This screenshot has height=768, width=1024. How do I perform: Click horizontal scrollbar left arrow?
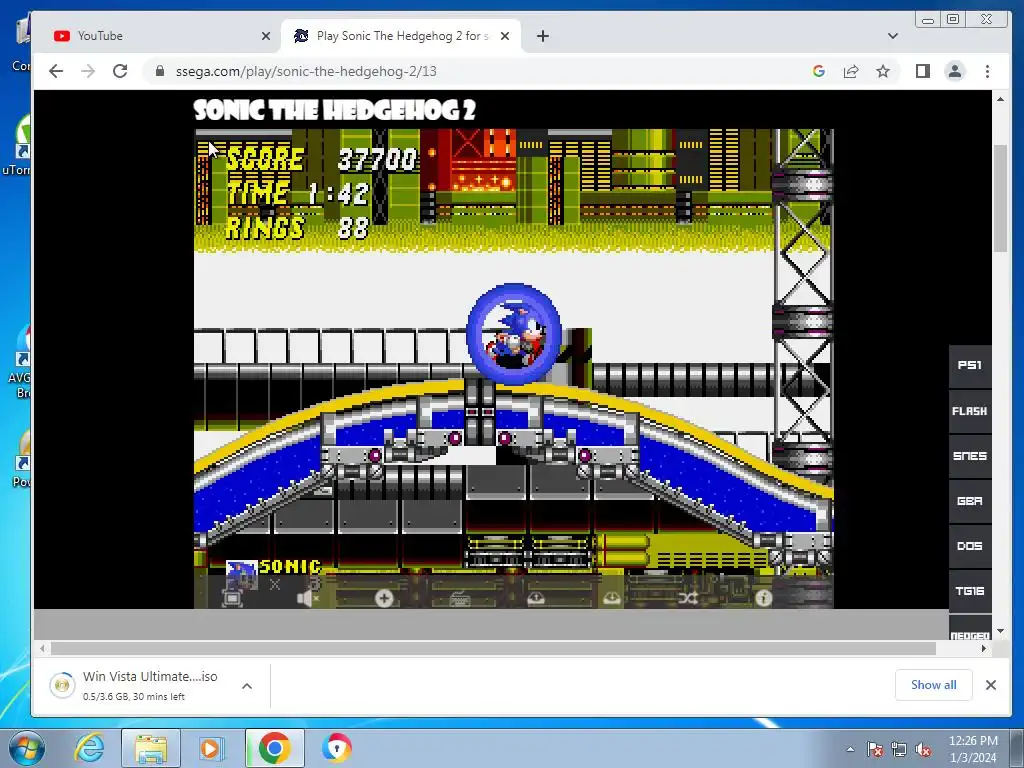[x=42, y=648]
